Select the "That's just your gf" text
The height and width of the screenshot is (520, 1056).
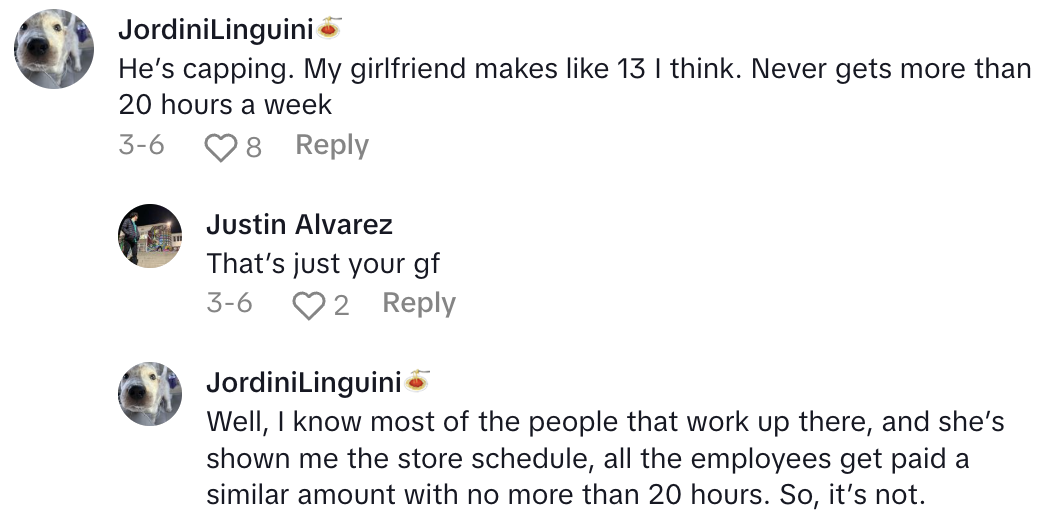323,263
